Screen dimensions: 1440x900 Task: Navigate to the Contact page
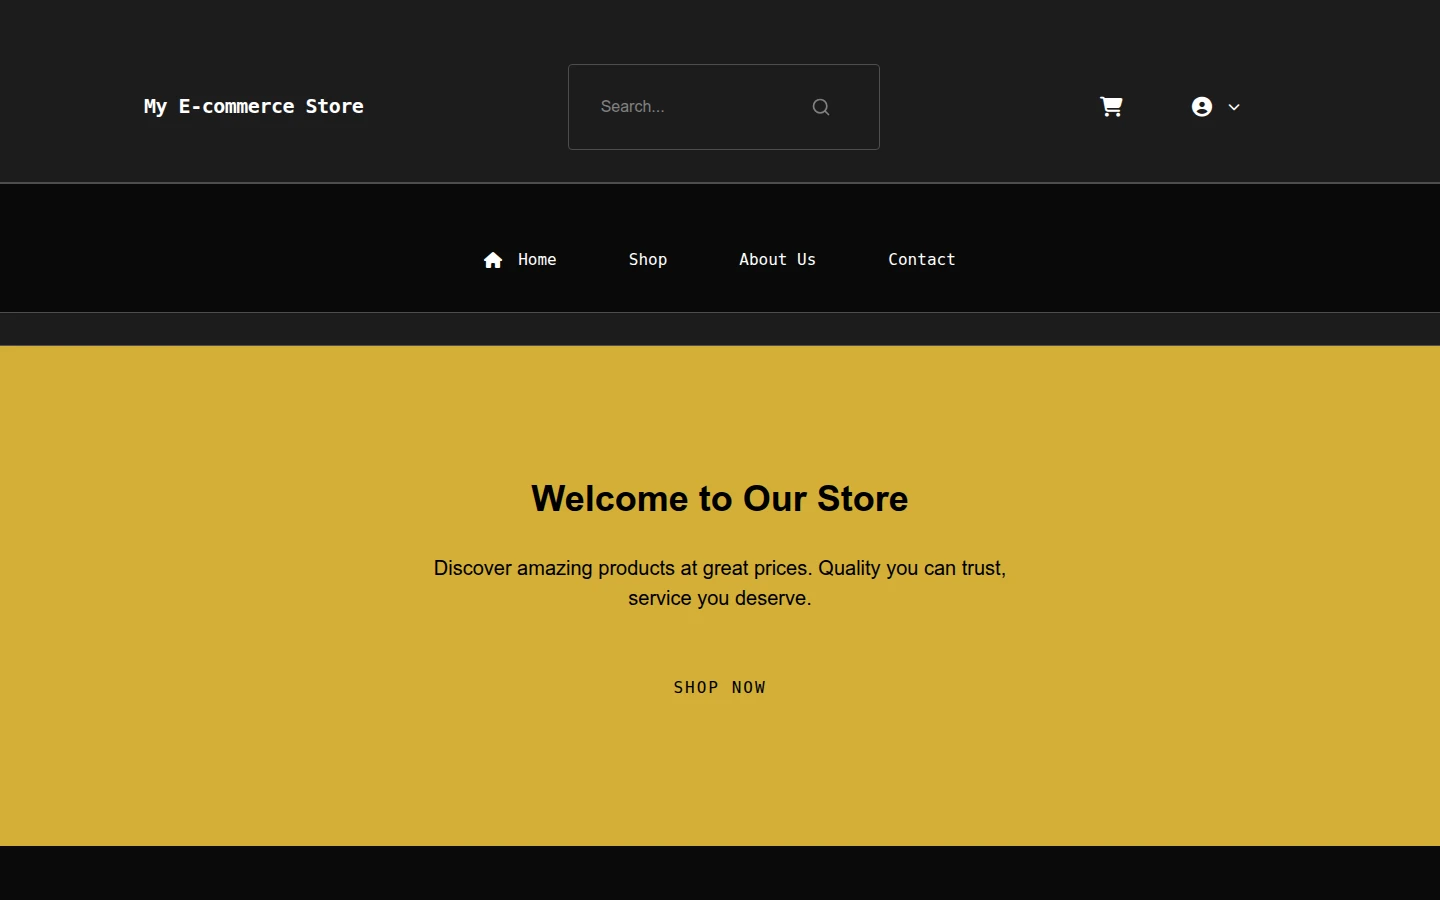[922, 260]
